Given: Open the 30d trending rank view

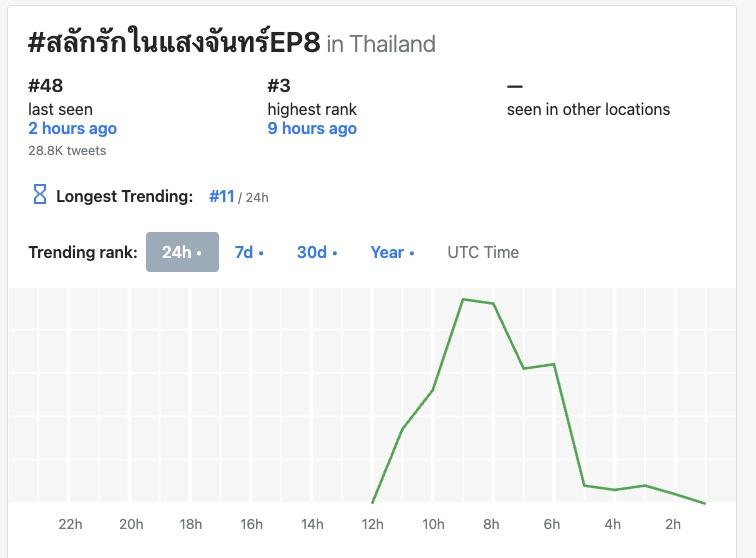Looking at the screenshot, I should click(316, 252).
